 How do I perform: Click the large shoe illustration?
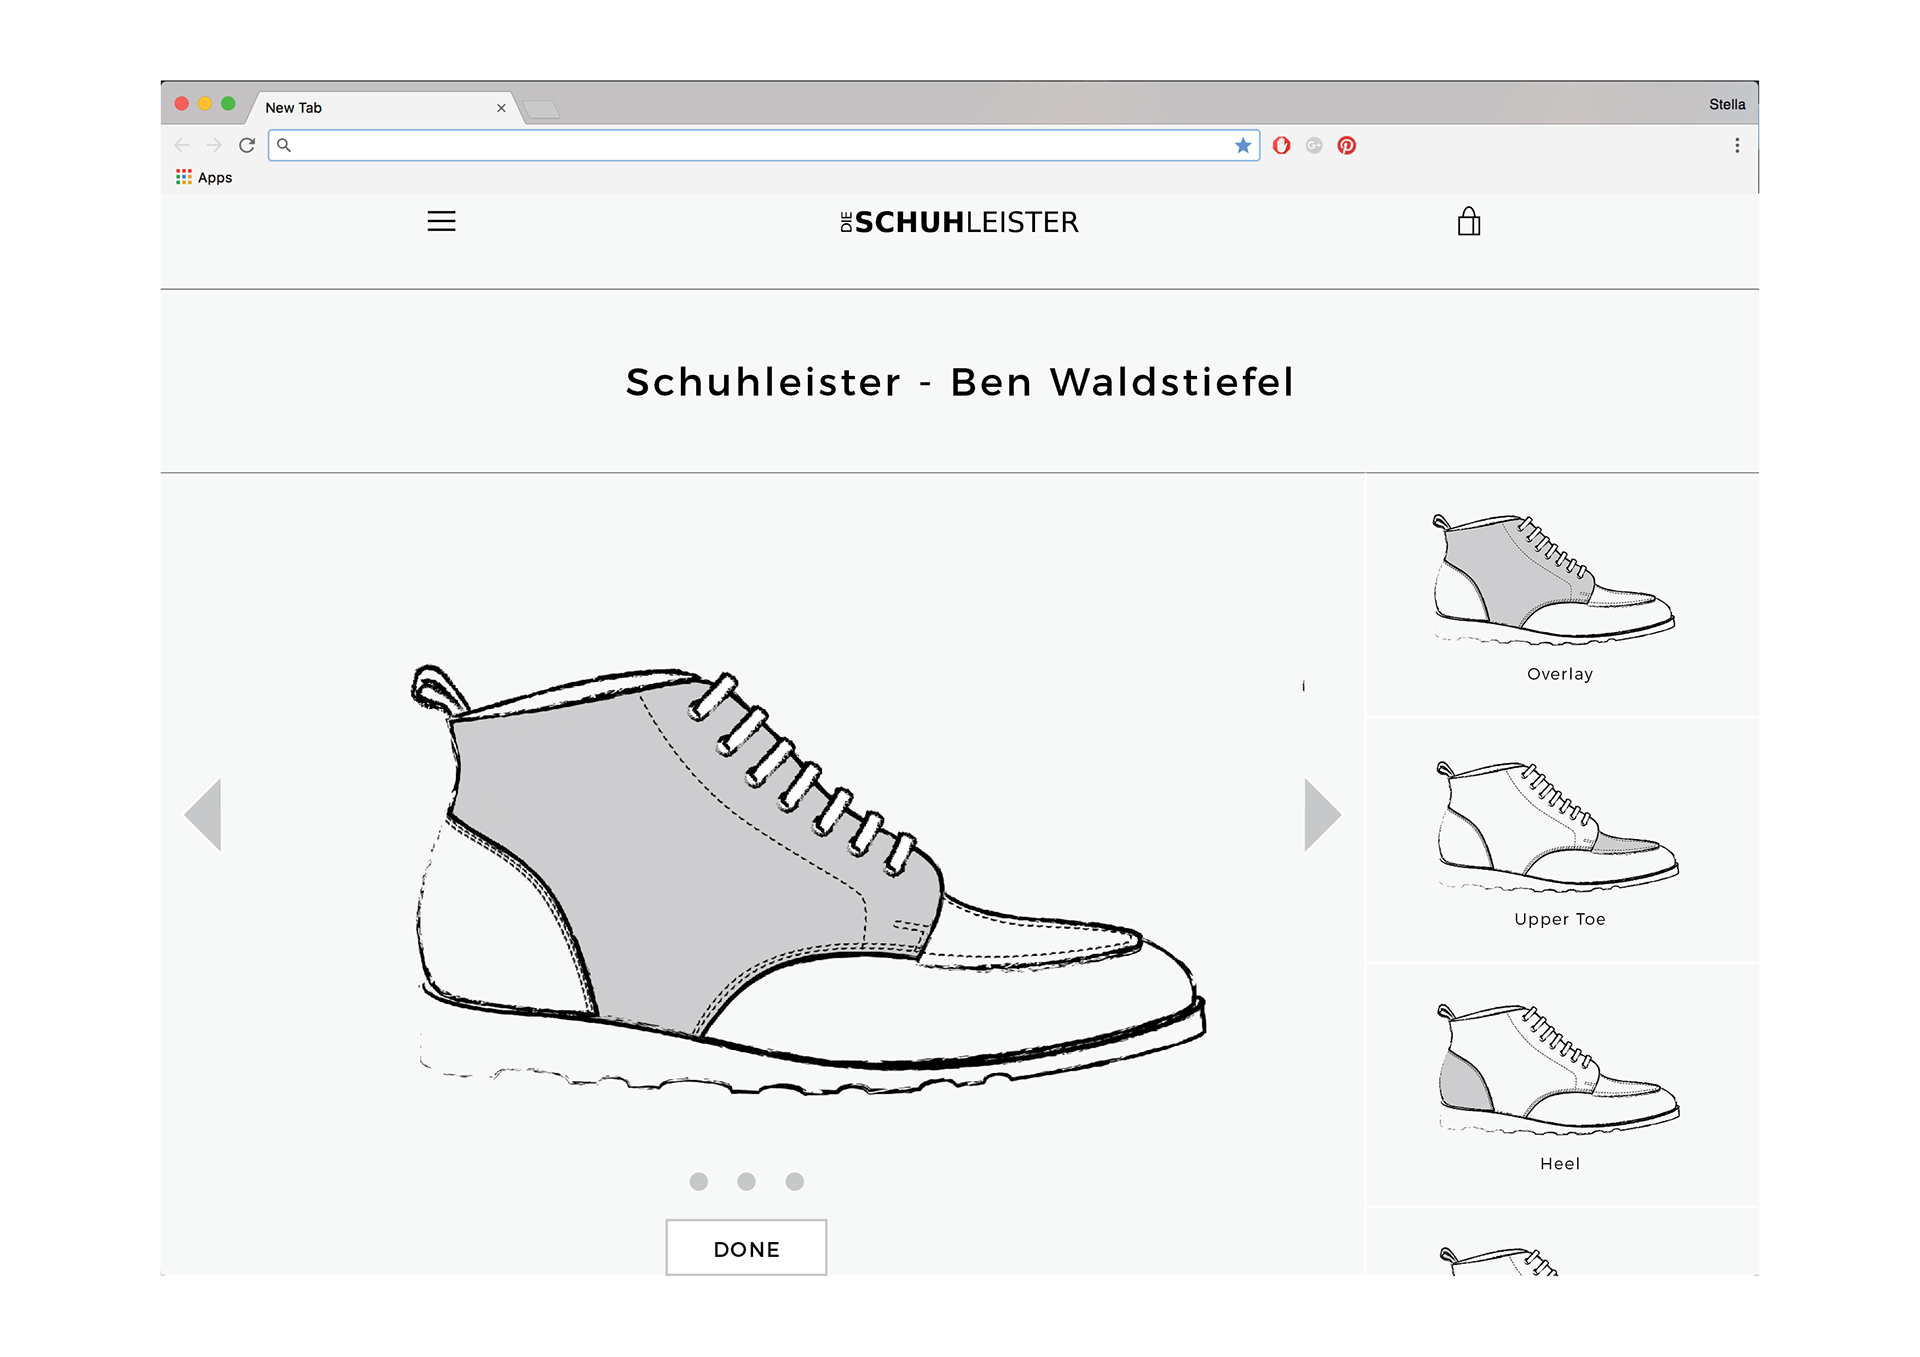[x=808, y=880]
